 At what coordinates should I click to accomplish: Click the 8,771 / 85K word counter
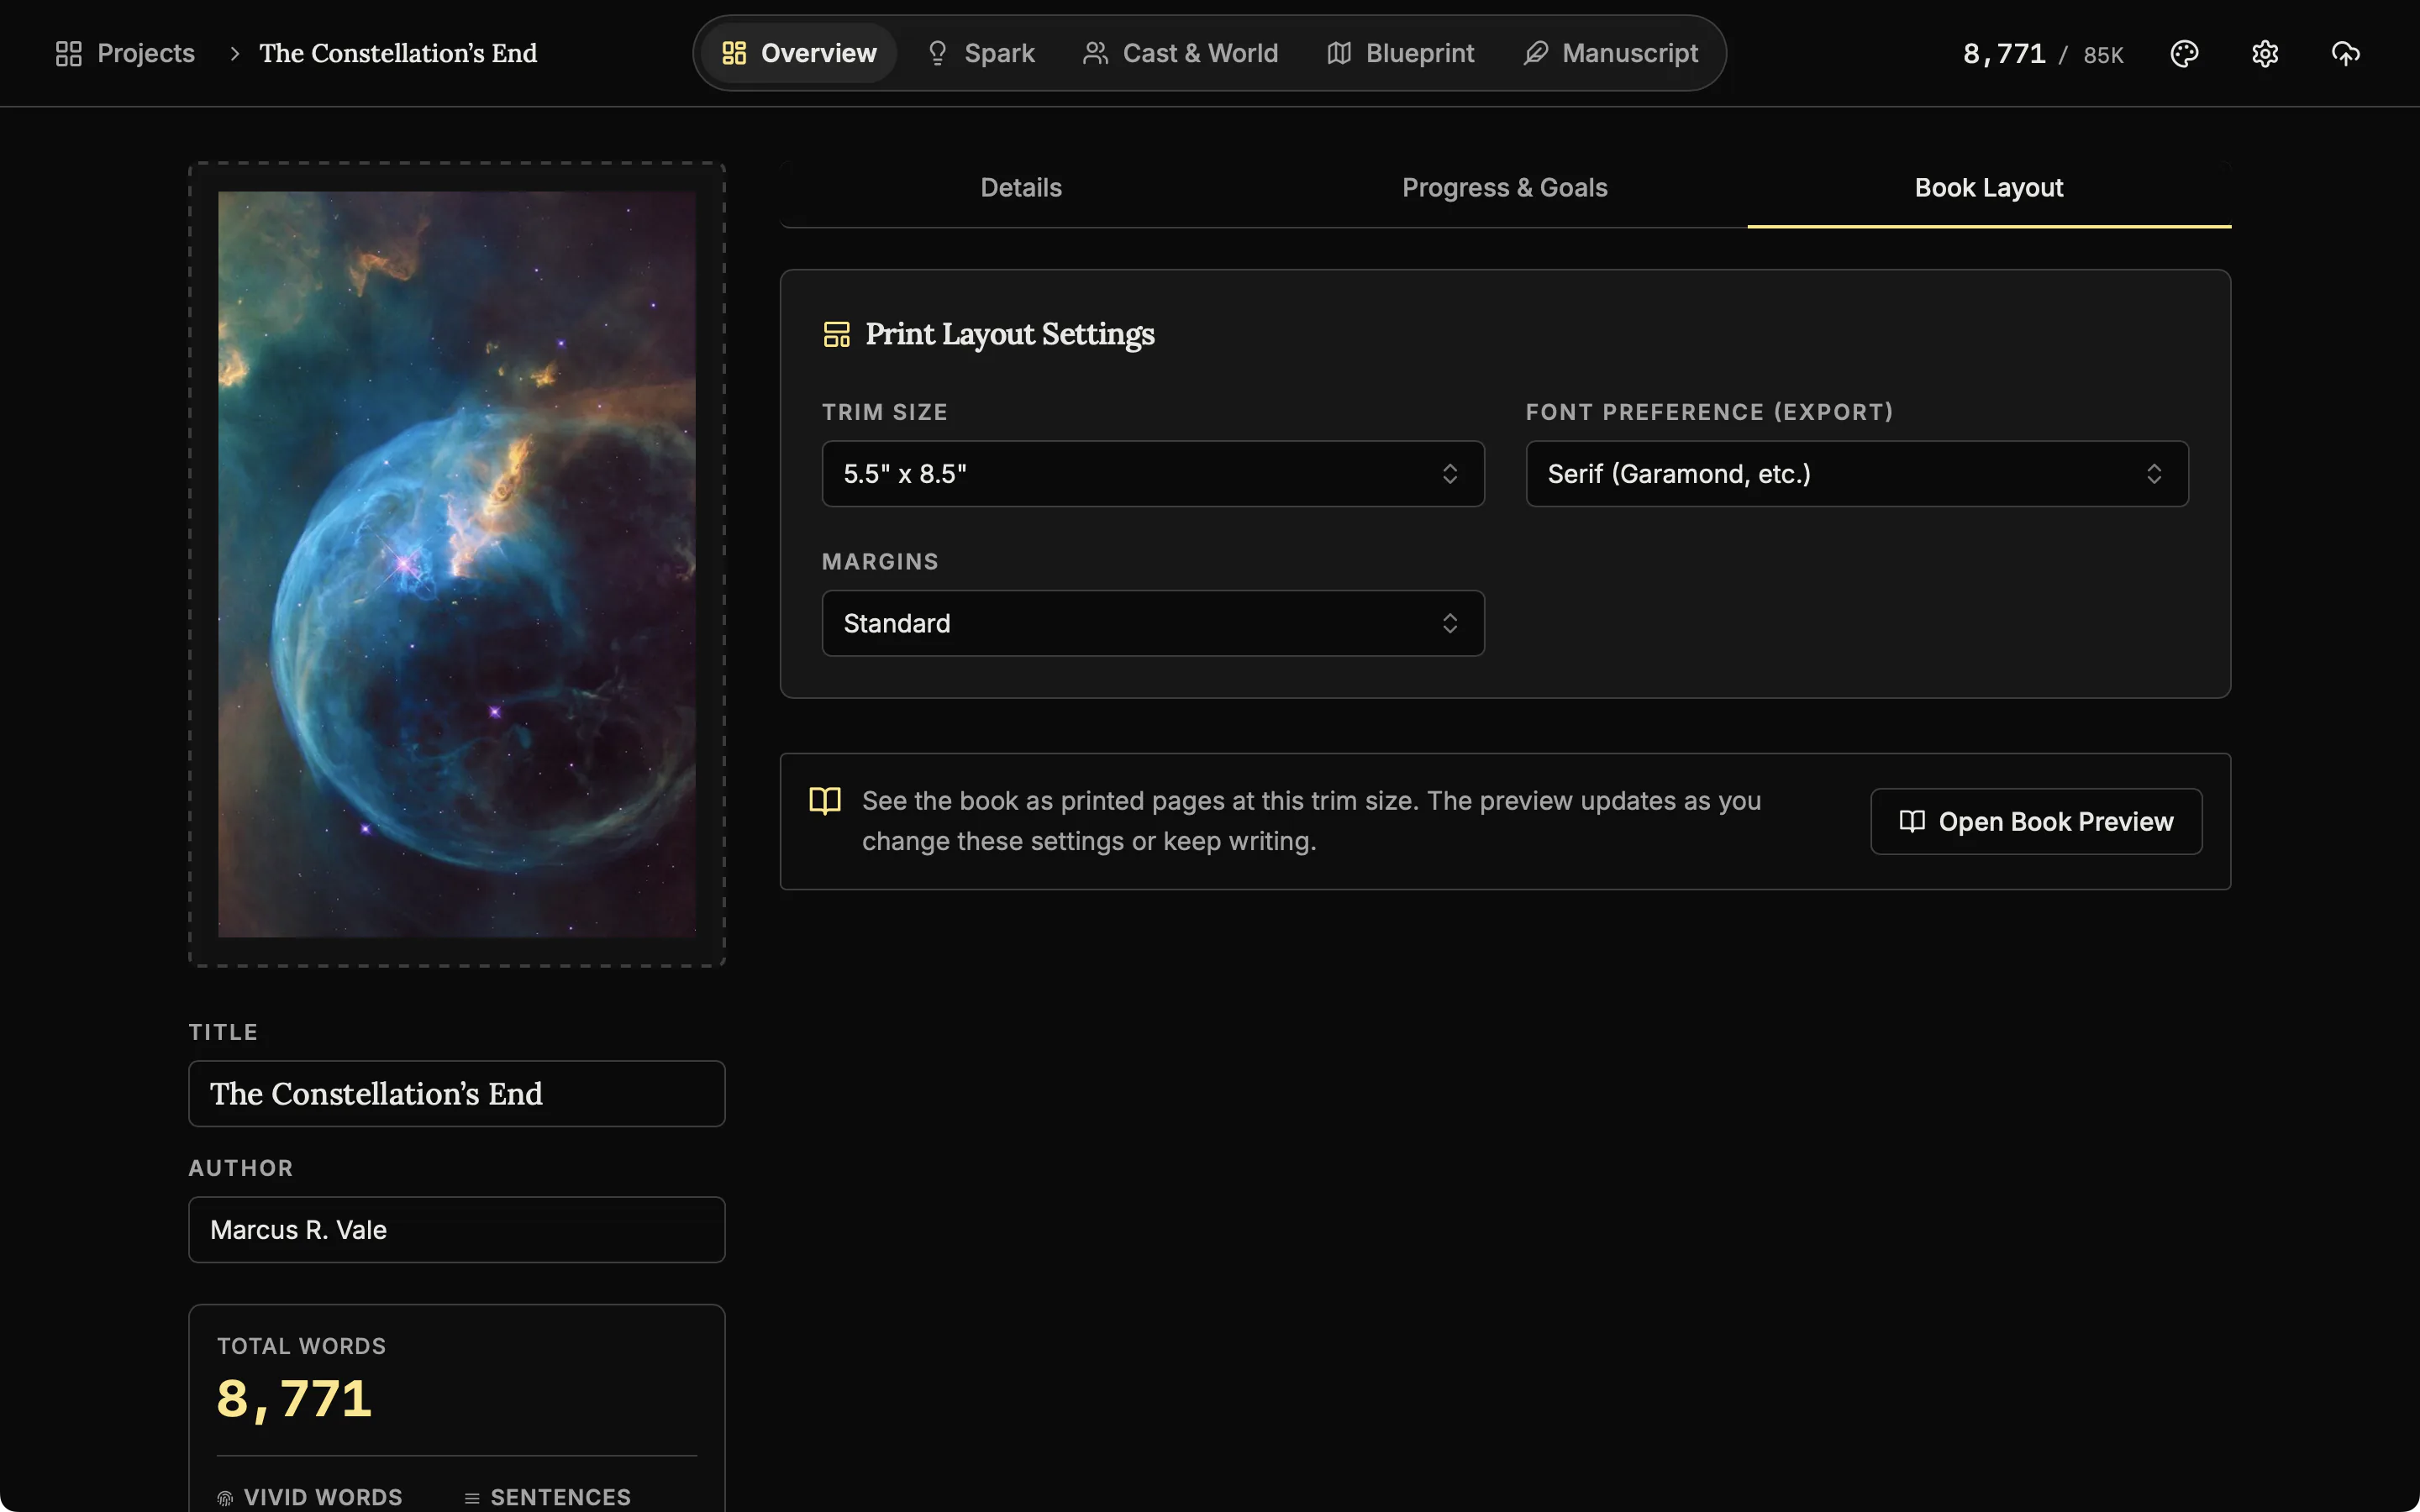click(2042, 54)
